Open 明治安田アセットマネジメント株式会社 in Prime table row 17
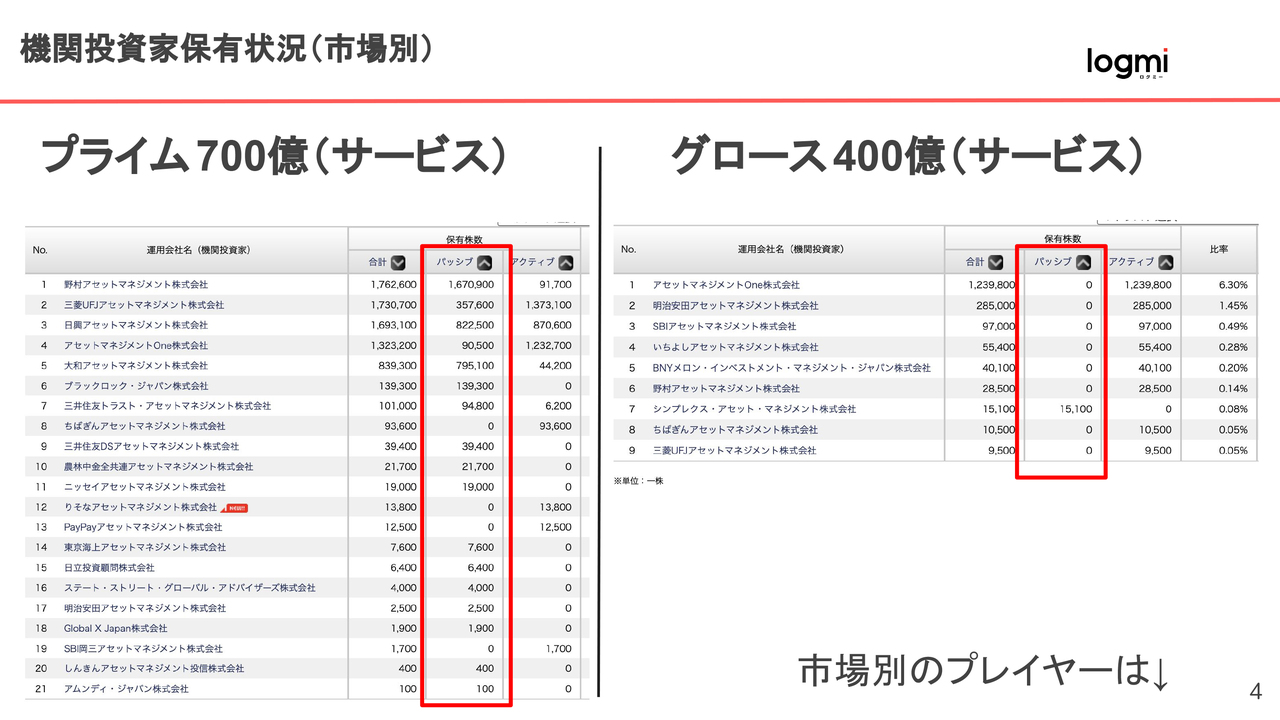The width and height of the screenshot is (1280, 720). coord(145,608)
